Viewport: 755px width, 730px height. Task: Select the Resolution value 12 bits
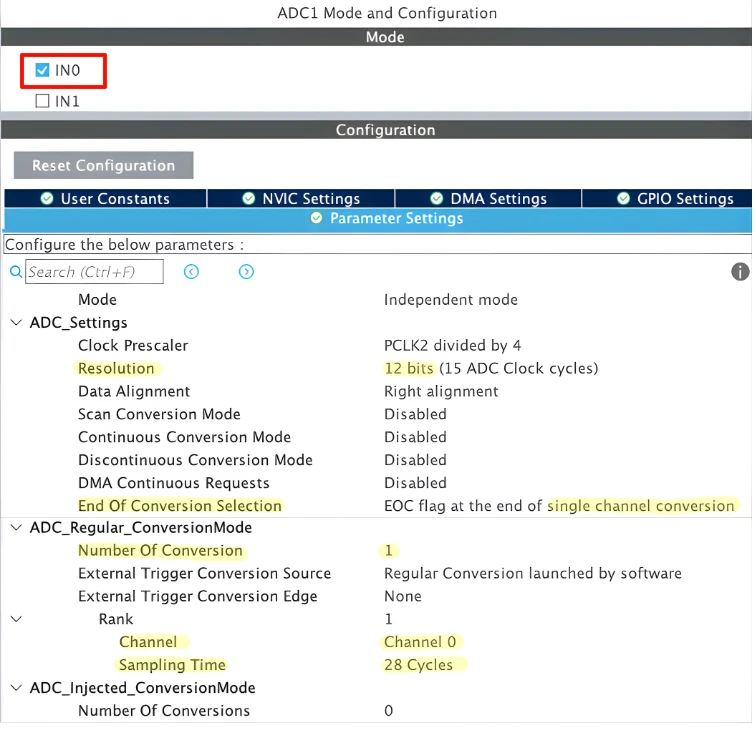(409, 368)
